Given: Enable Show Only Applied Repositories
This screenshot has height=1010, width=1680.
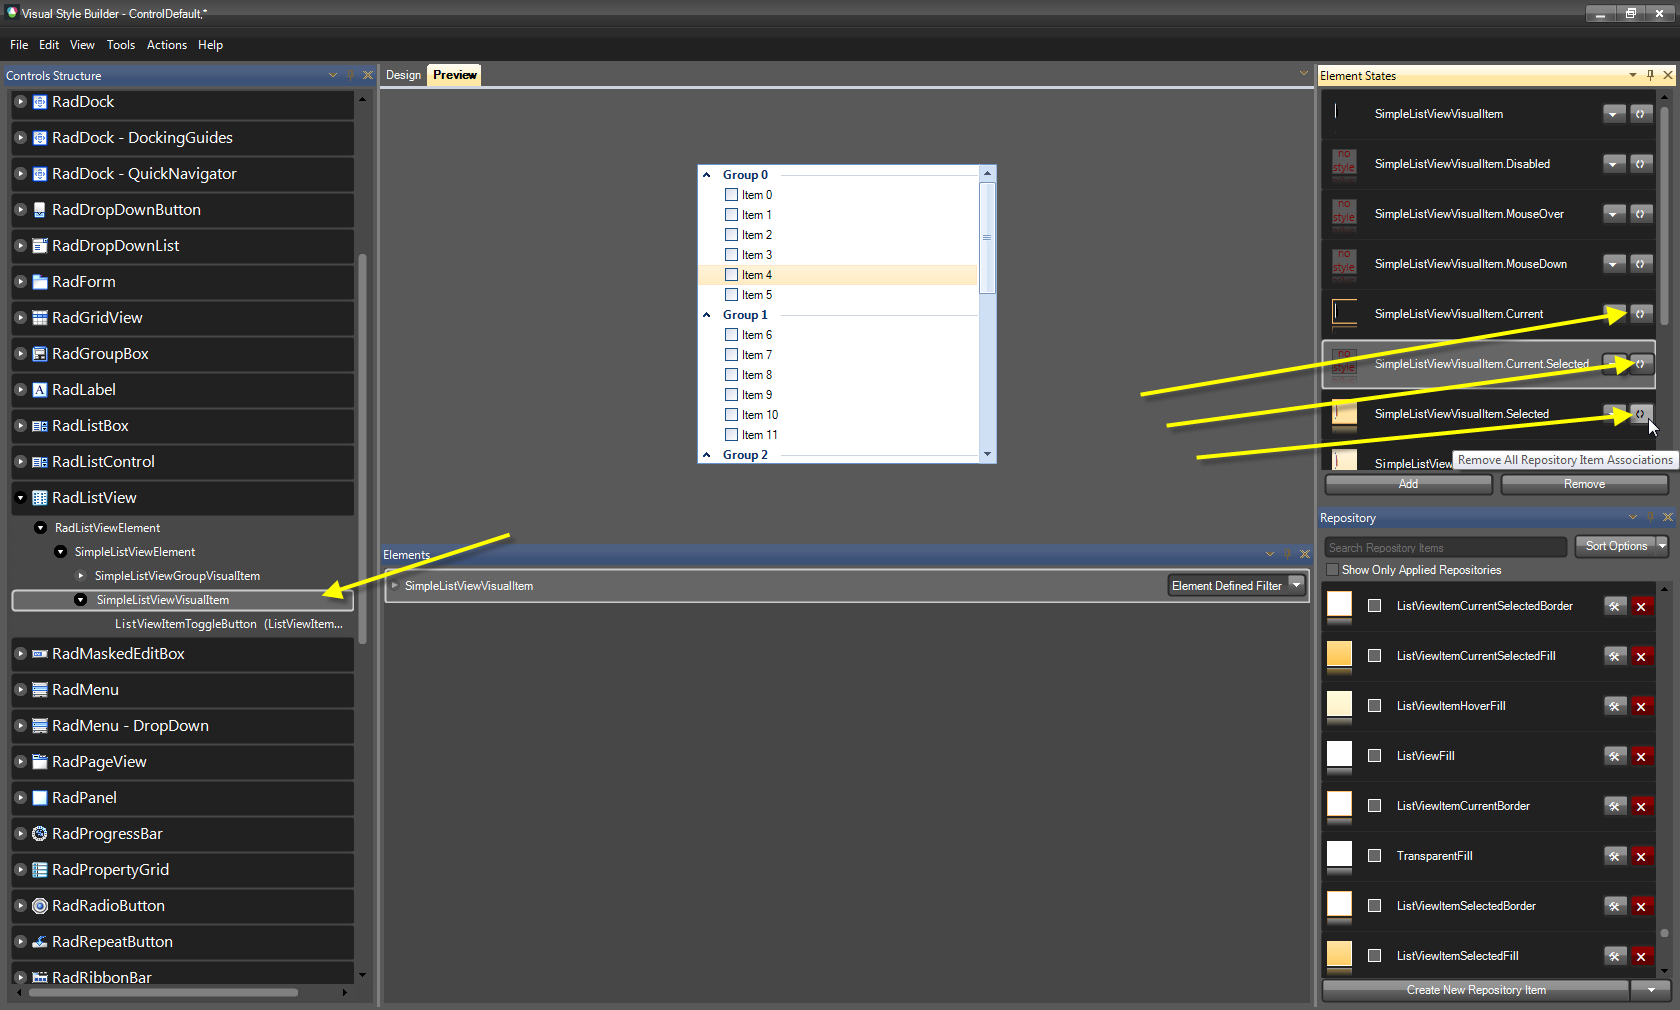Looking at the screenshot, I should (1332, 570).
